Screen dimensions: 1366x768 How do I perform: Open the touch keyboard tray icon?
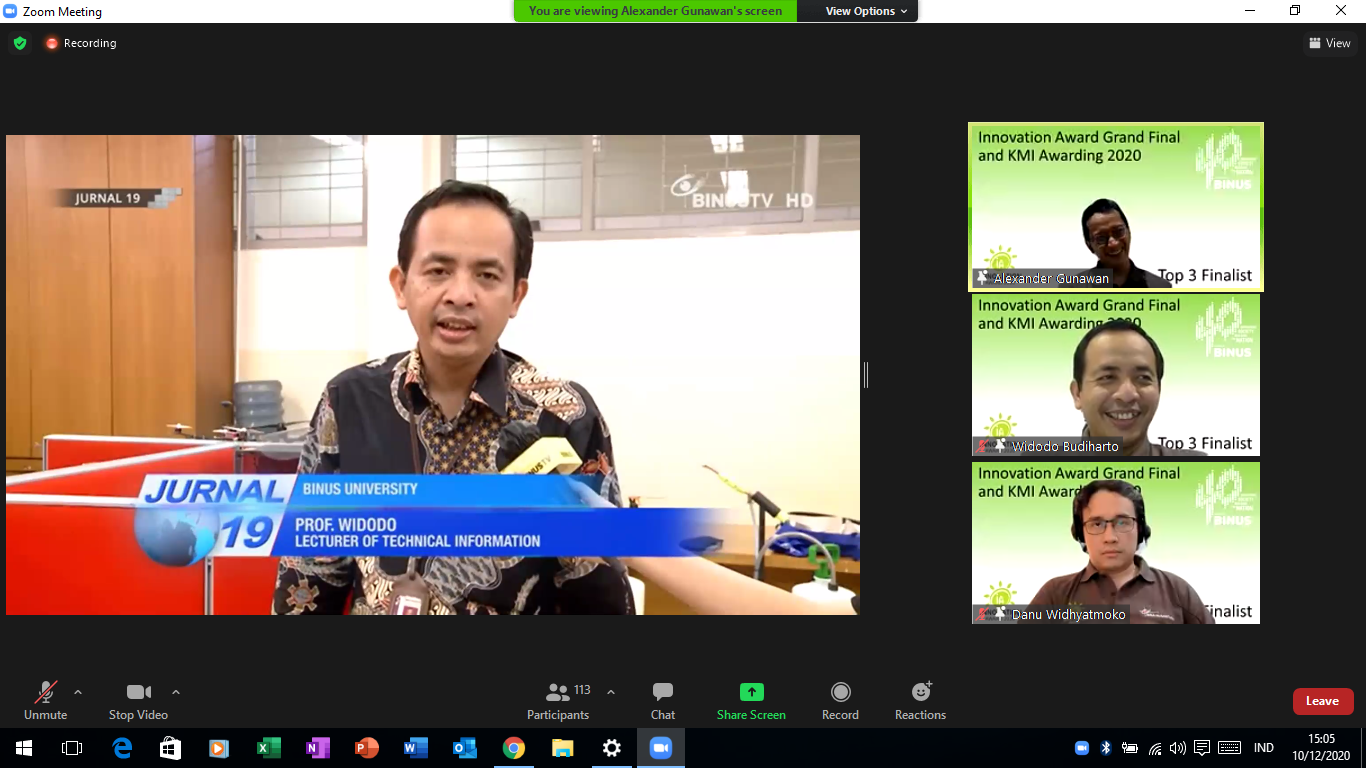pos(1230,748)
